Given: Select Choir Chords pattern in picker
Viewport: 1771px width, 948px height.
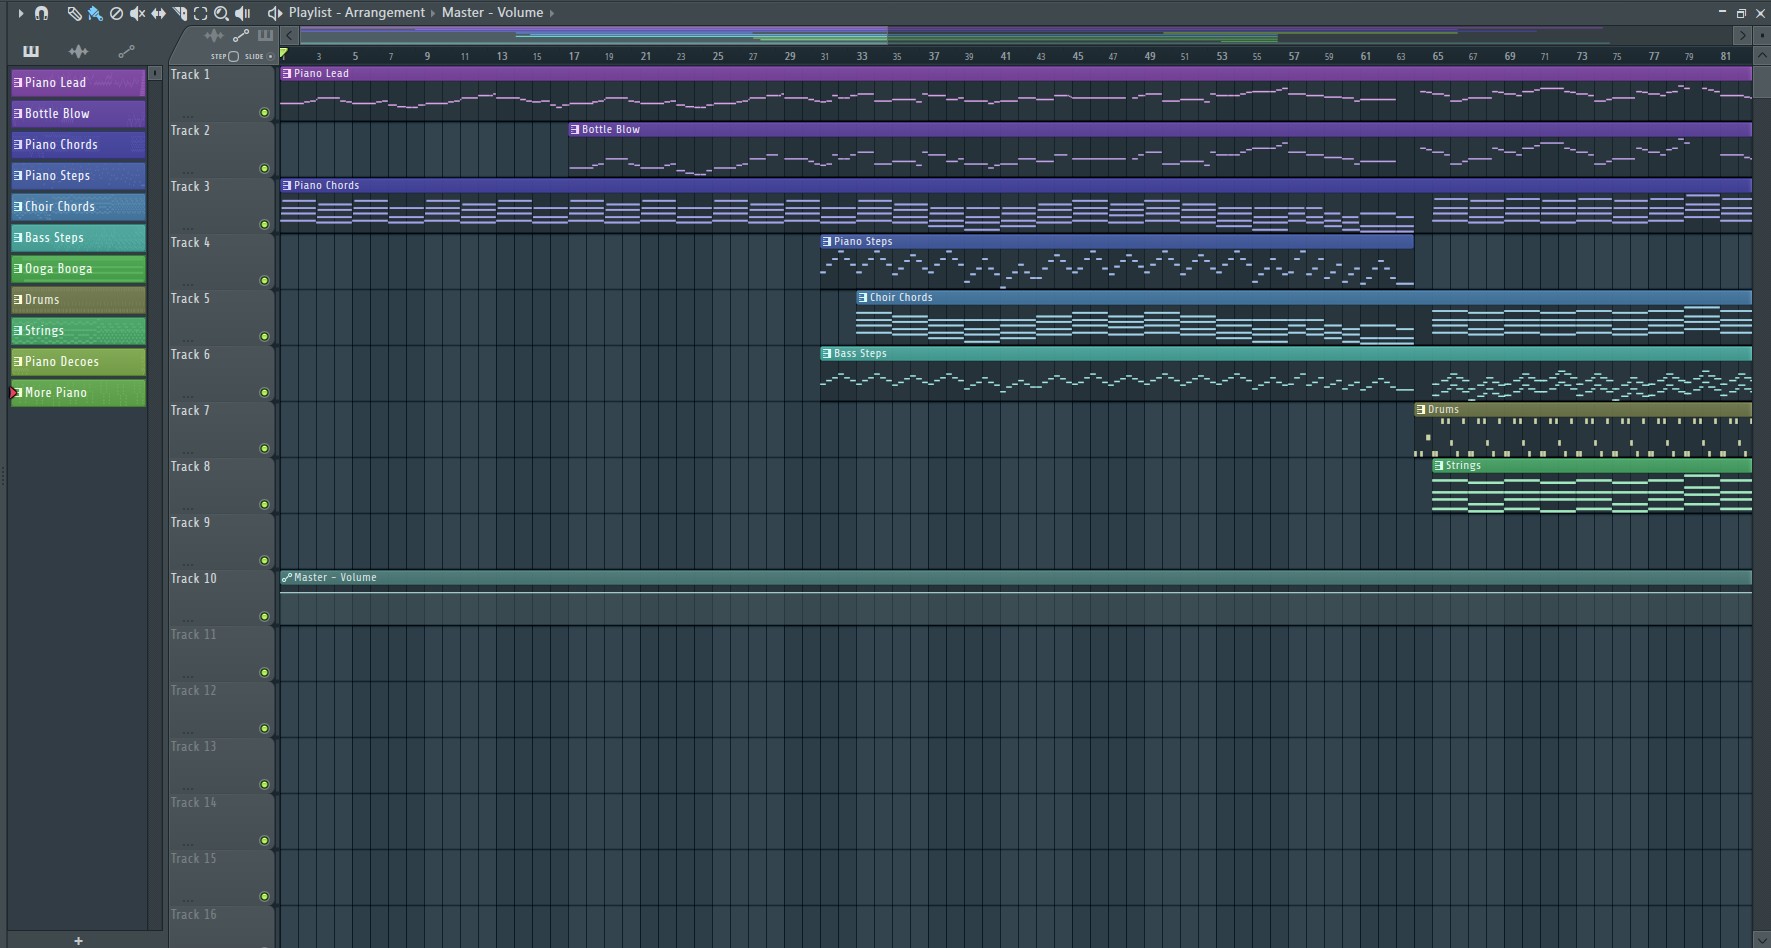Looking at the screenshot, I should click(78, 207).
